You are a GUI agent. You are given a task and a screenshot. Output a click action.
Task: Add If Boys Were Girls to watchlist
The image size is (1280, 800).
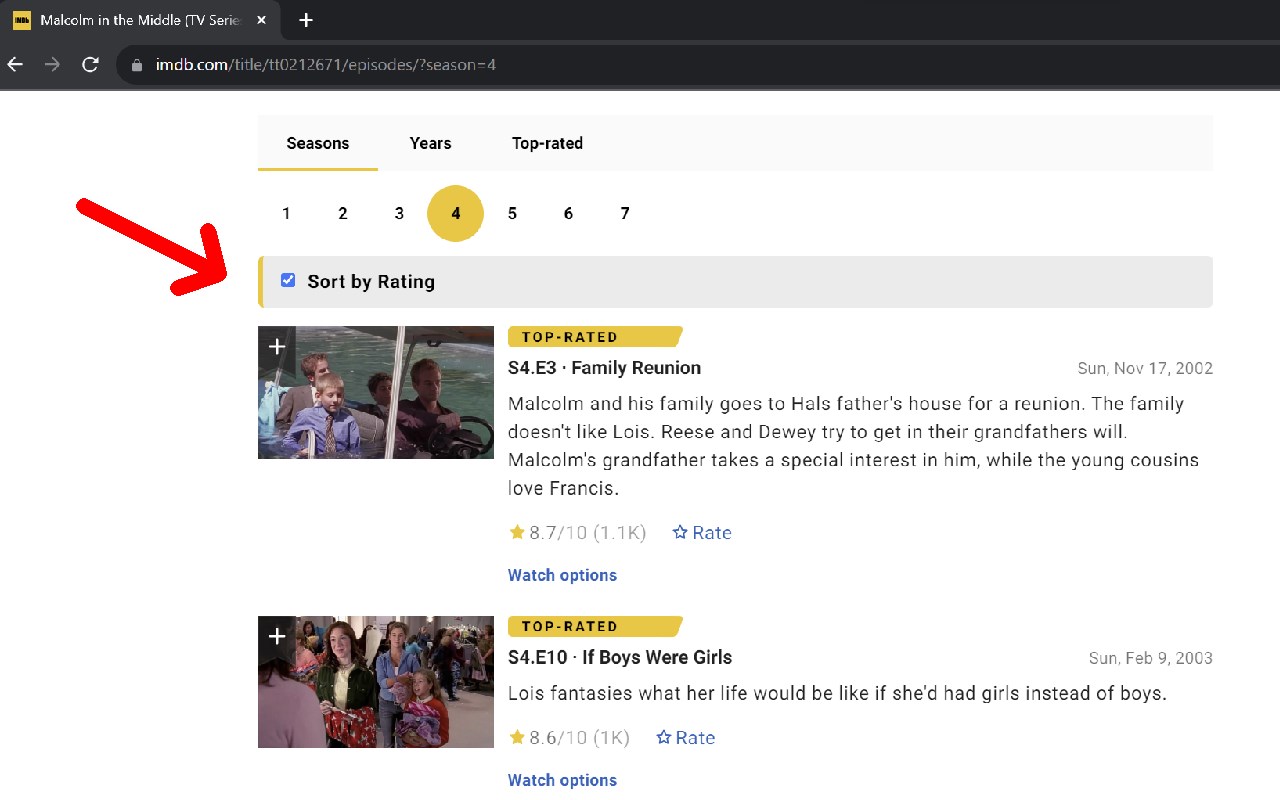point(277,636)
